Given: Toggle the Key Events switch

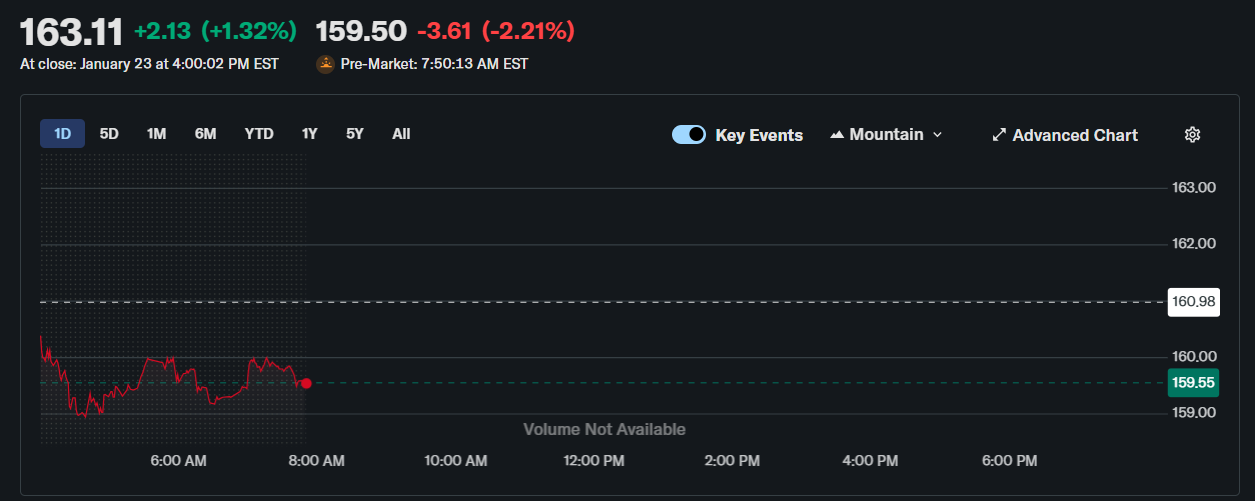Looking at the screenshot, I should click(689, 135).
